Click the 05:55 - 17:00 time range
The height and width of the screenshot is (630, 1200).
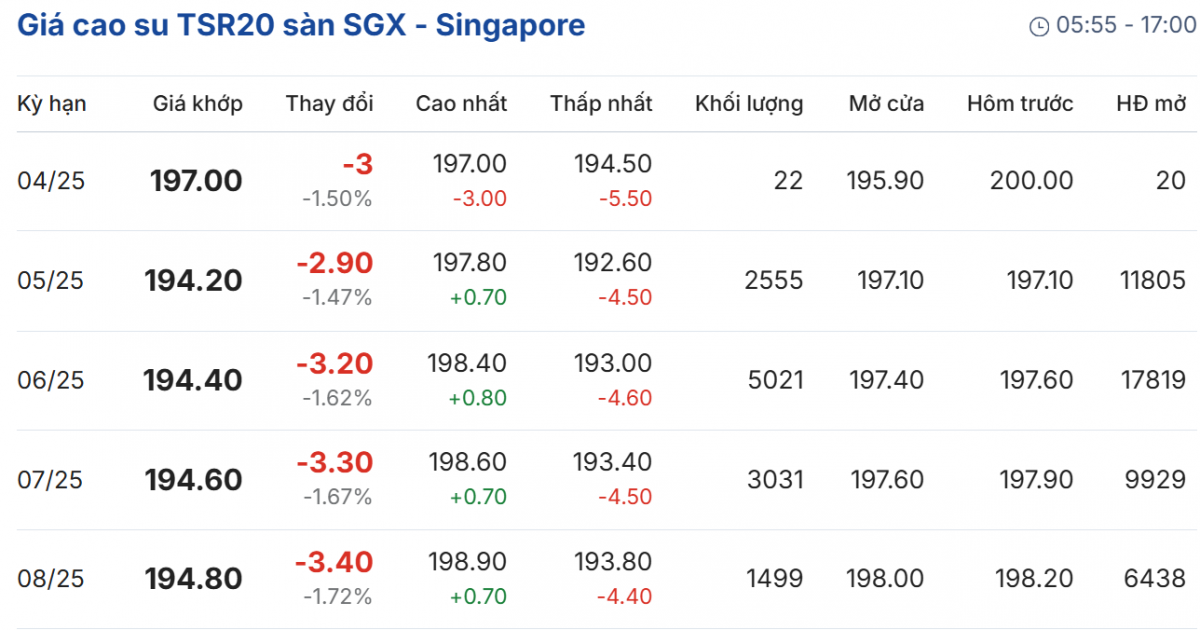tap(1126, 26)
